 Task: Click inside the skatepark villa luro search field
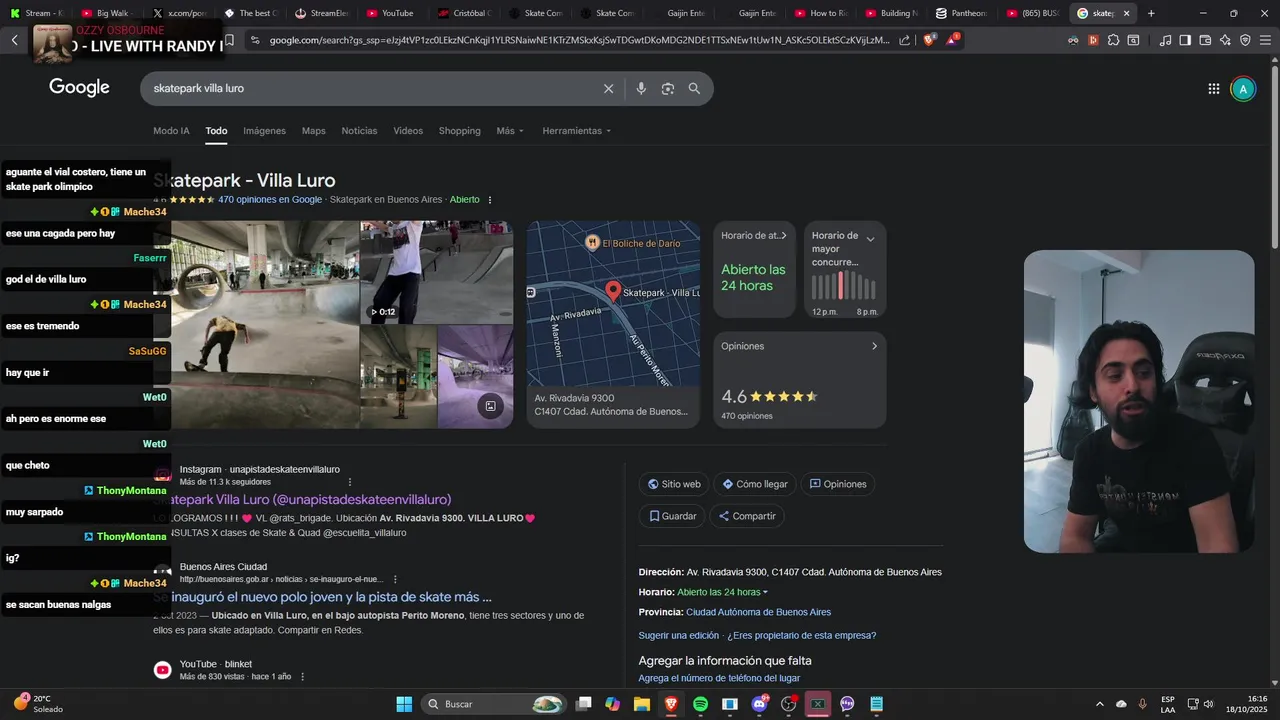pyautogui.click(x=370, y=89)
